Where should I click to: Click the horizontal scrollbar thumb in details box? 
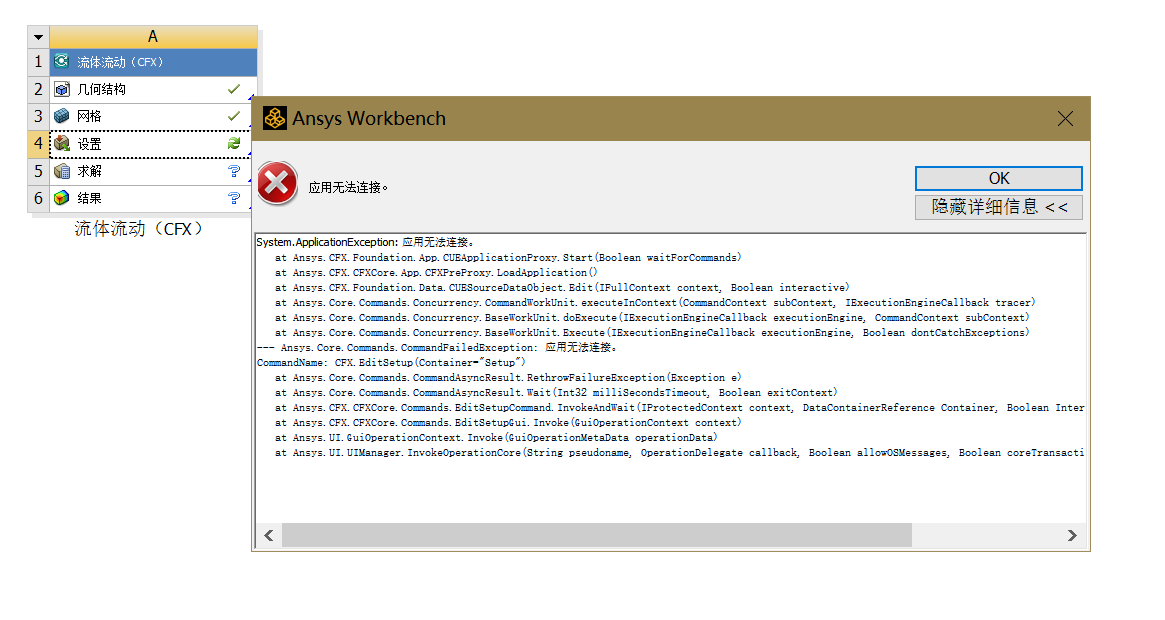[x=597, y=535]
